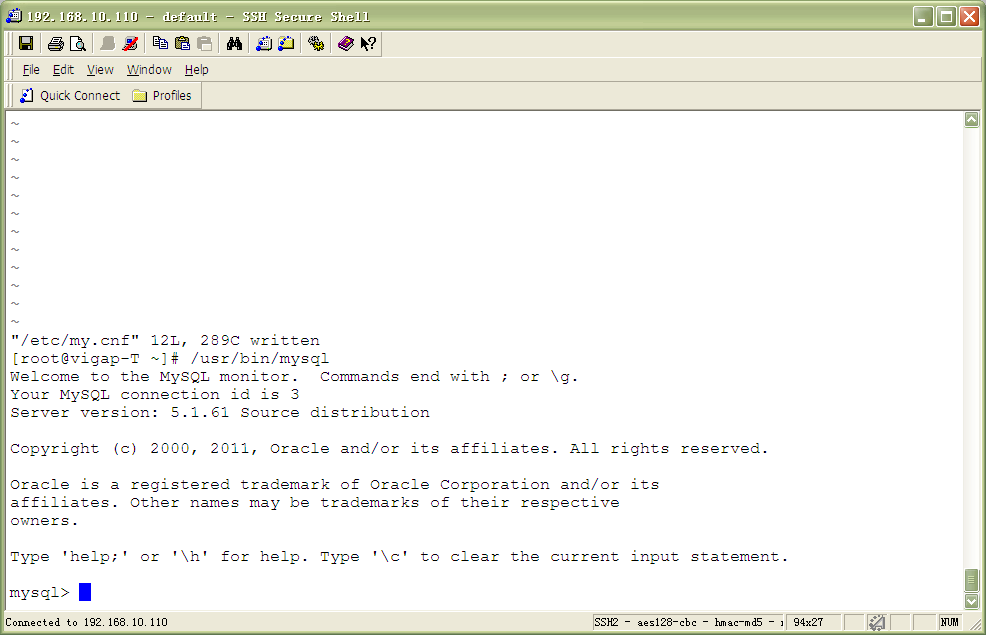Open the File menu
The image size is (986, 635).
[x=31, y=70]
